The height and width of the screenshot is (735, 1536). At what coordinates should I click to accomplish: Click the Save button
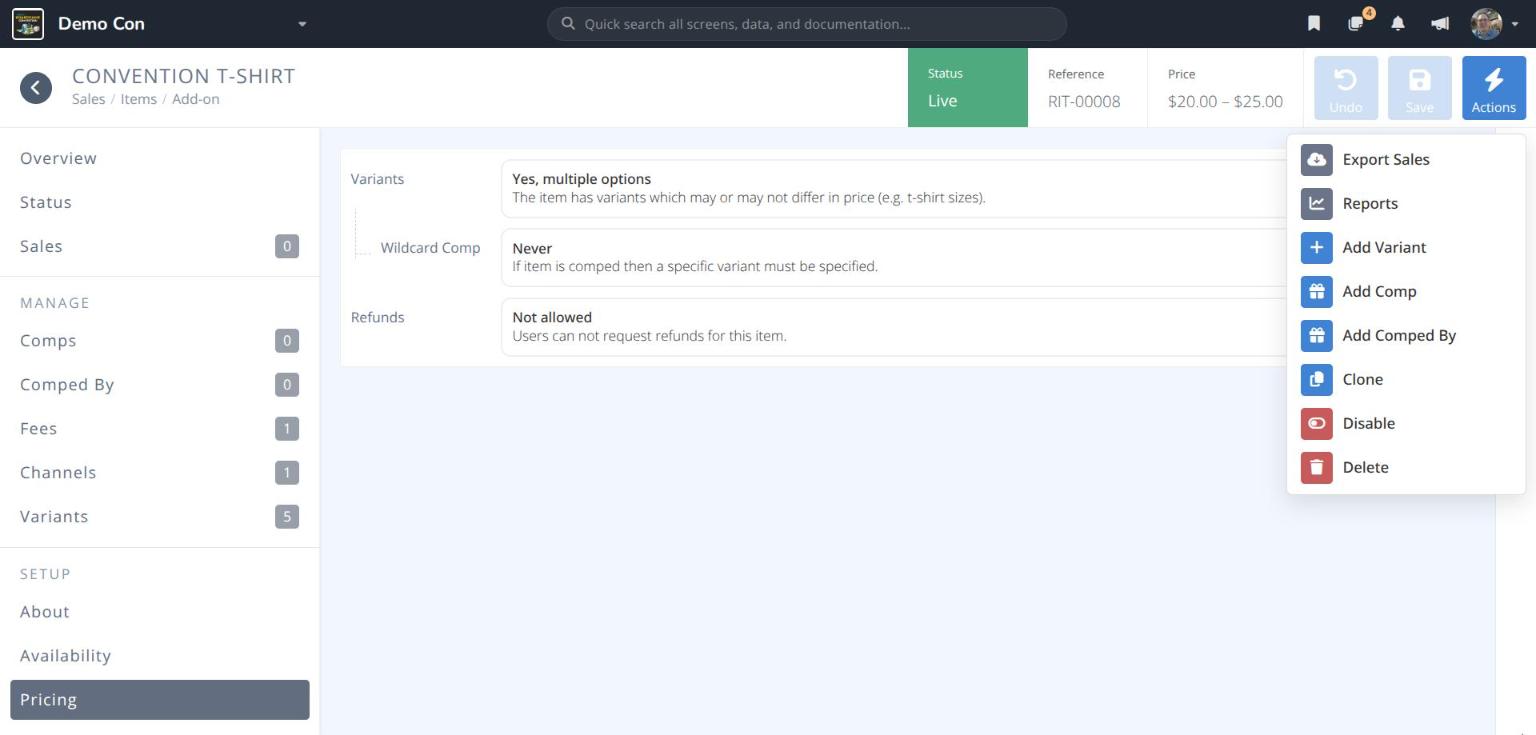(1420, 88)
